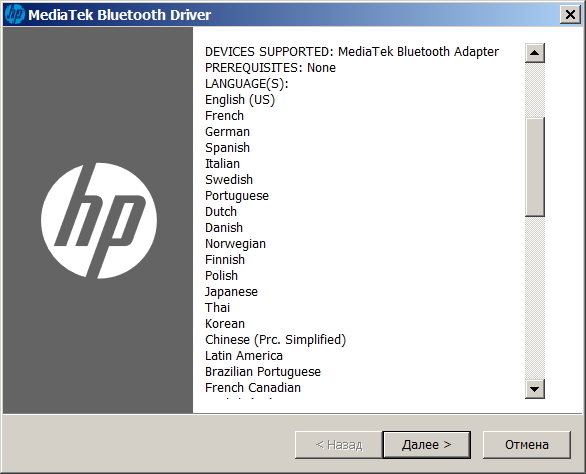Viewport: 586px width, 474px height.
Task: Click the Chinese (Prc. Simplified) entry
Action: pos(275,340)
